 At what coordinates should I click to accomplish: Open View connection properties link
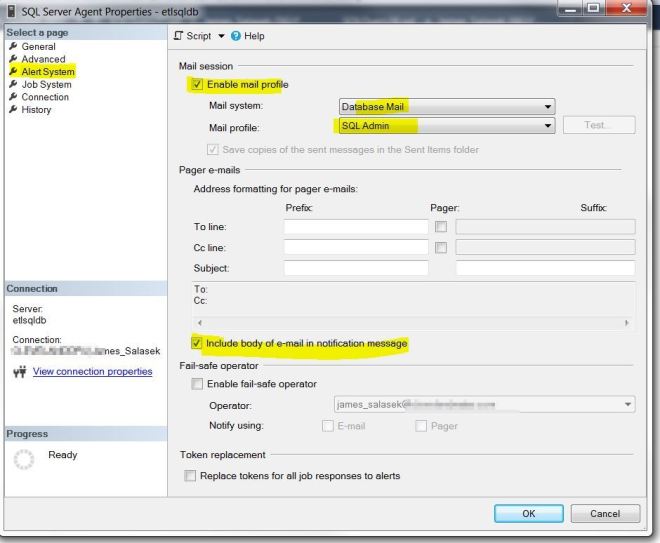click(x=92, y=372)
